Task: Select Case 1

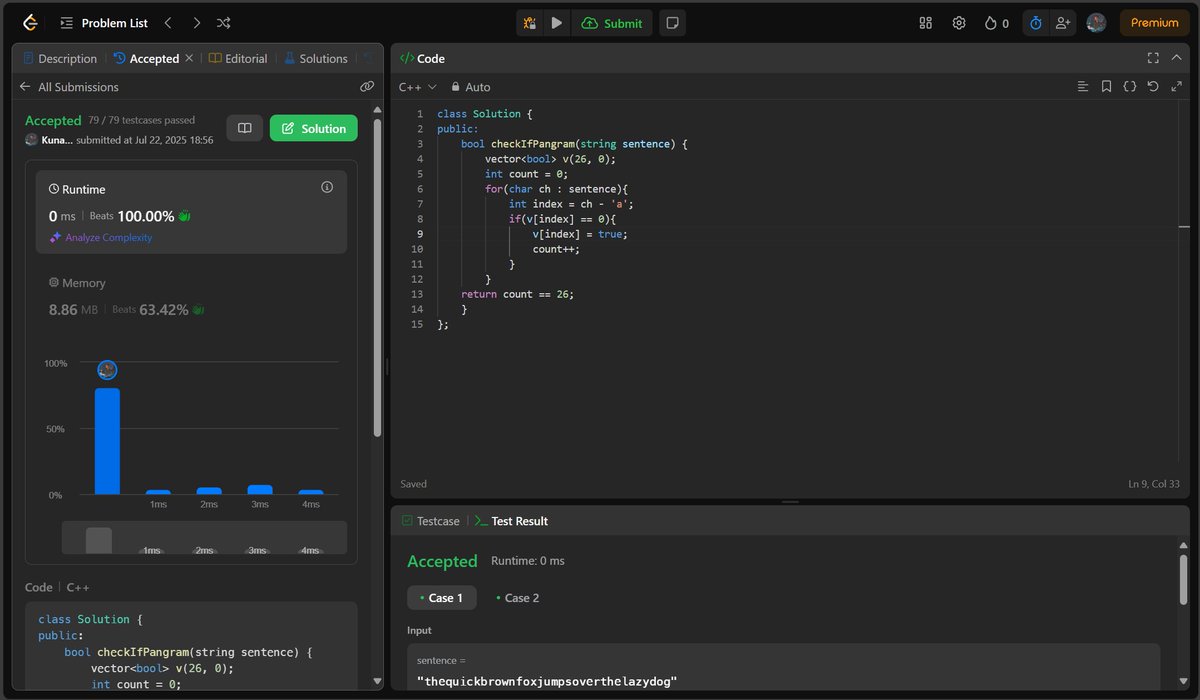Action: click(441, 598)
